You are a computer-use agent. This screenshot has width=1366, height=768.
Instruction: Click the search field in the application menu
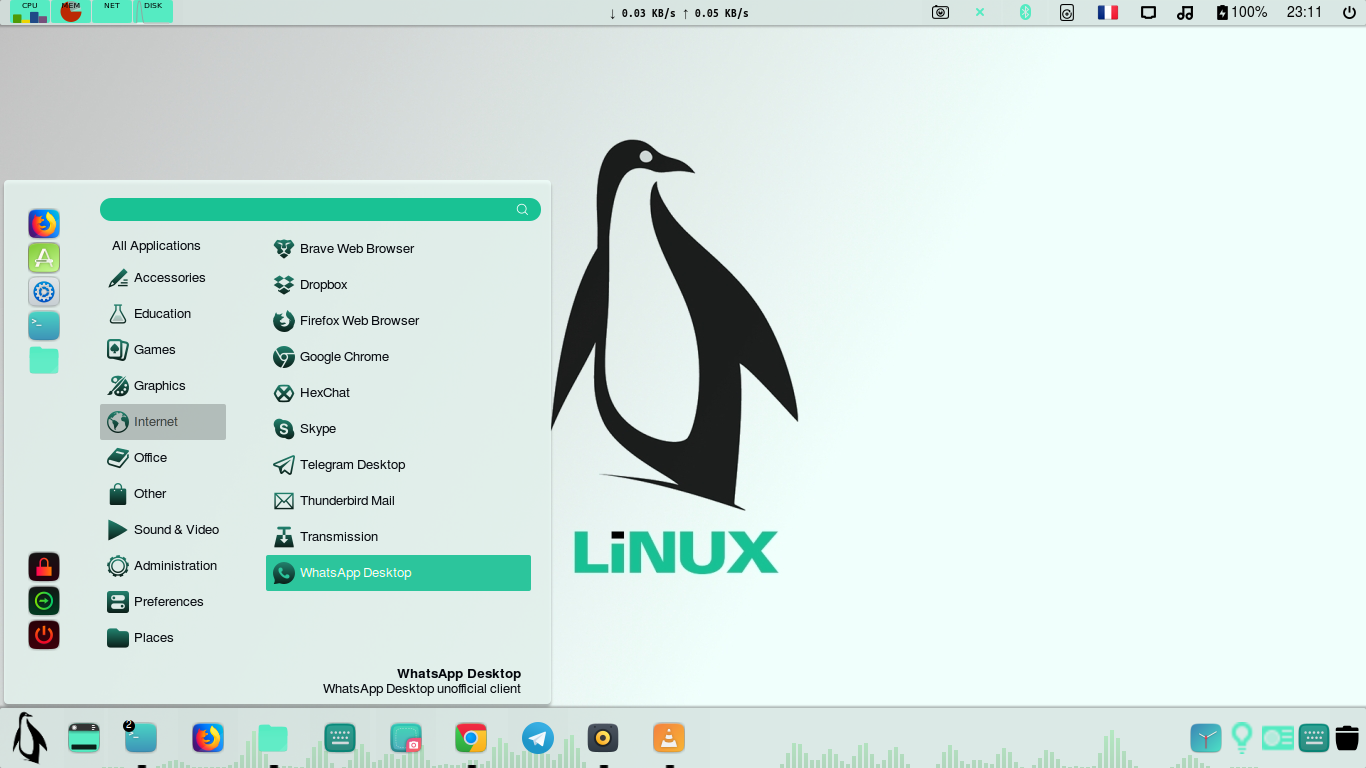pos(320,209)
